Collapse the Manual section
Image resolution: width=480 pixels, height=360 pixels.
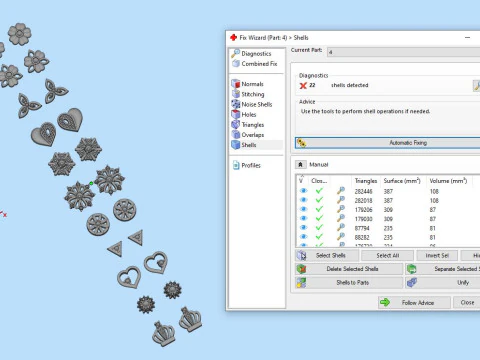[x=300, y=165]
